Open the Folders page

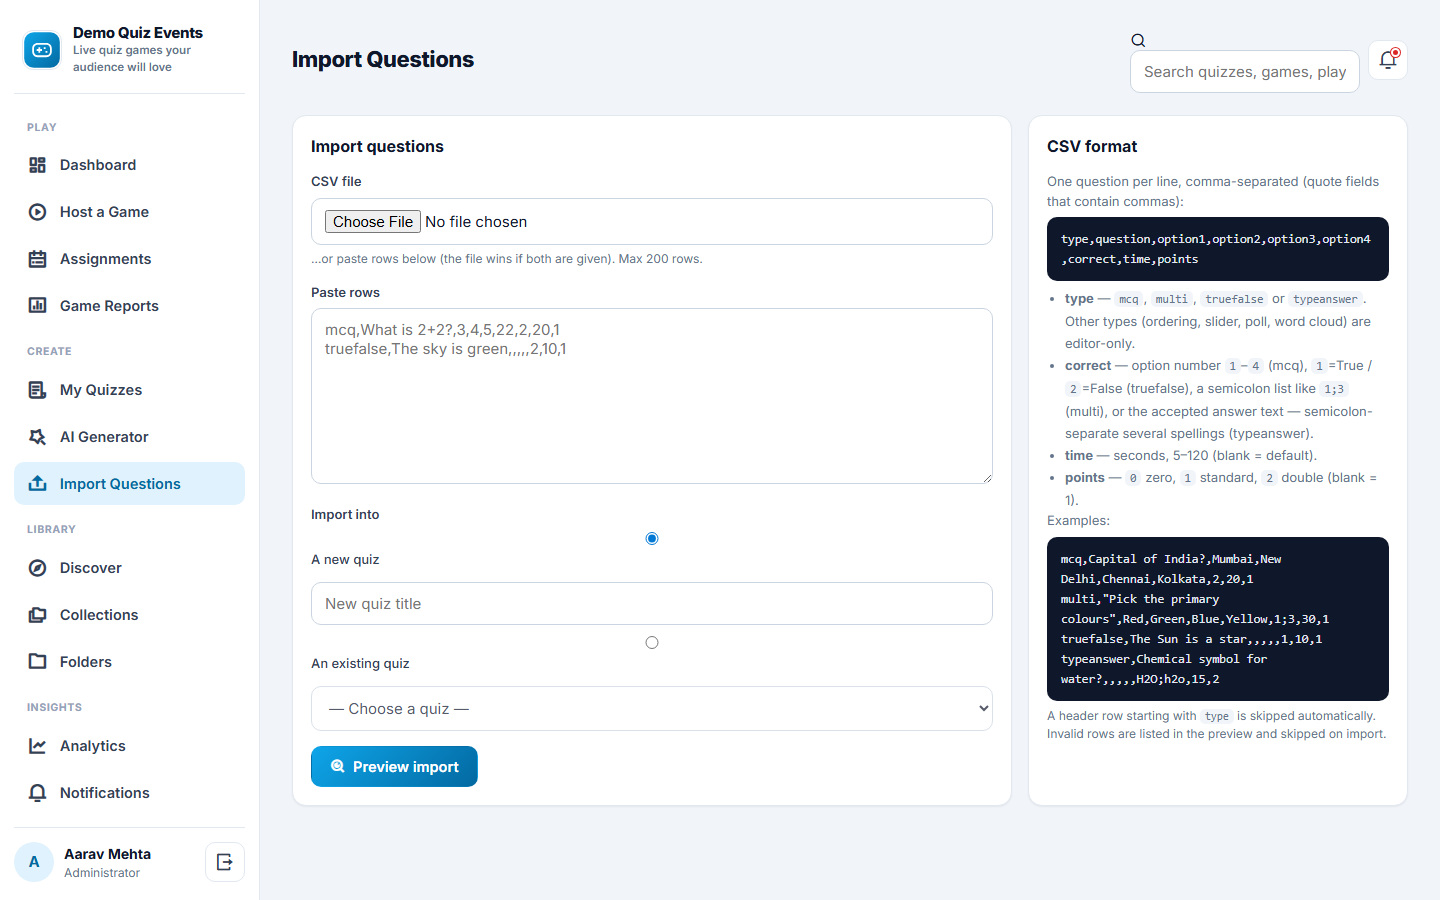tap(129, 662)
